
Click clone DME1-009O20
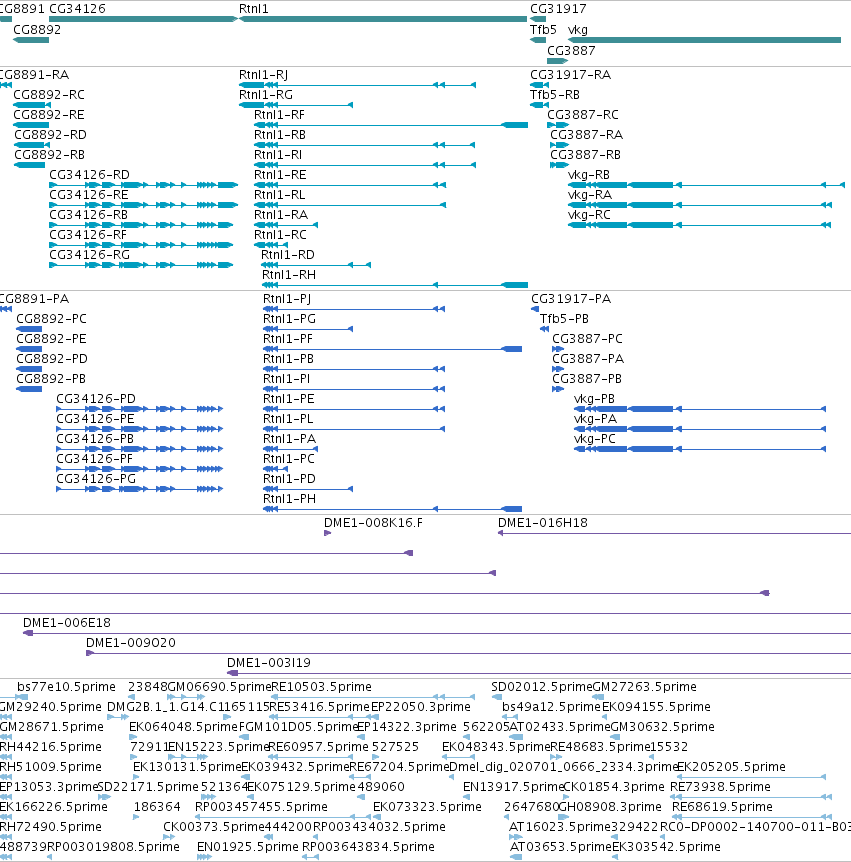pos(131,643)
